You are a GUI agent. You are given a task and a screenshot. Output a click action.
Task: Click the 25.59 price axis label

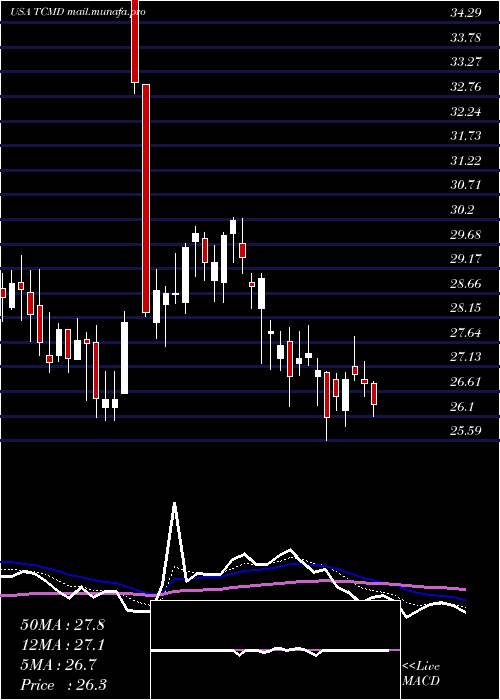click(466, 432)
